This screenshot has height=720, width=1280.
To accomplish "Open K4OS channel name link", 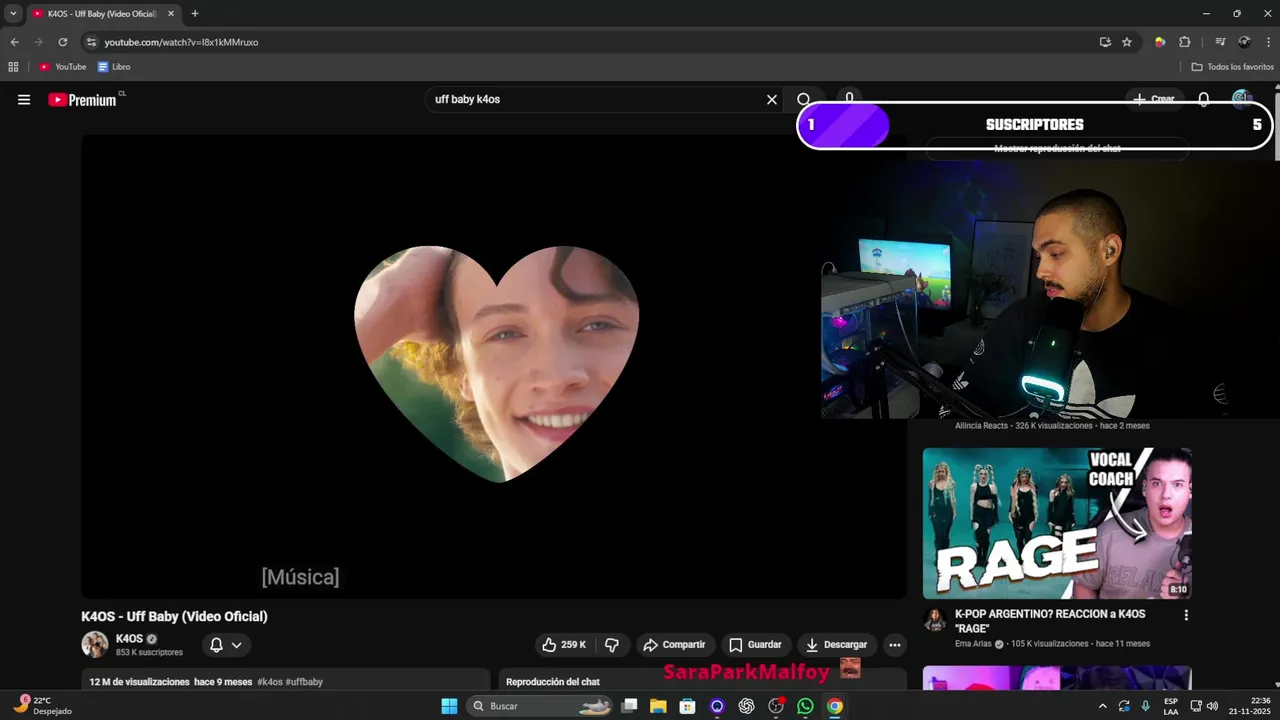I will tap(129, 639).
